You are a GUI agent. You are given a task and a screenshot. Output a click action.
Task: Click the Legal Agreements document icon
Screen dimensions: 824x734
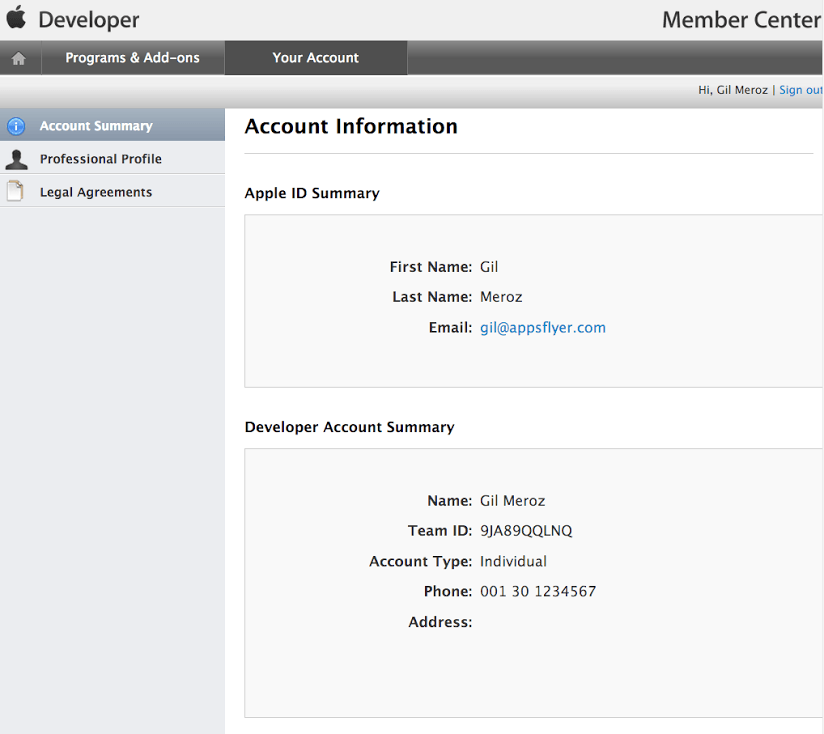coord(15,191)
